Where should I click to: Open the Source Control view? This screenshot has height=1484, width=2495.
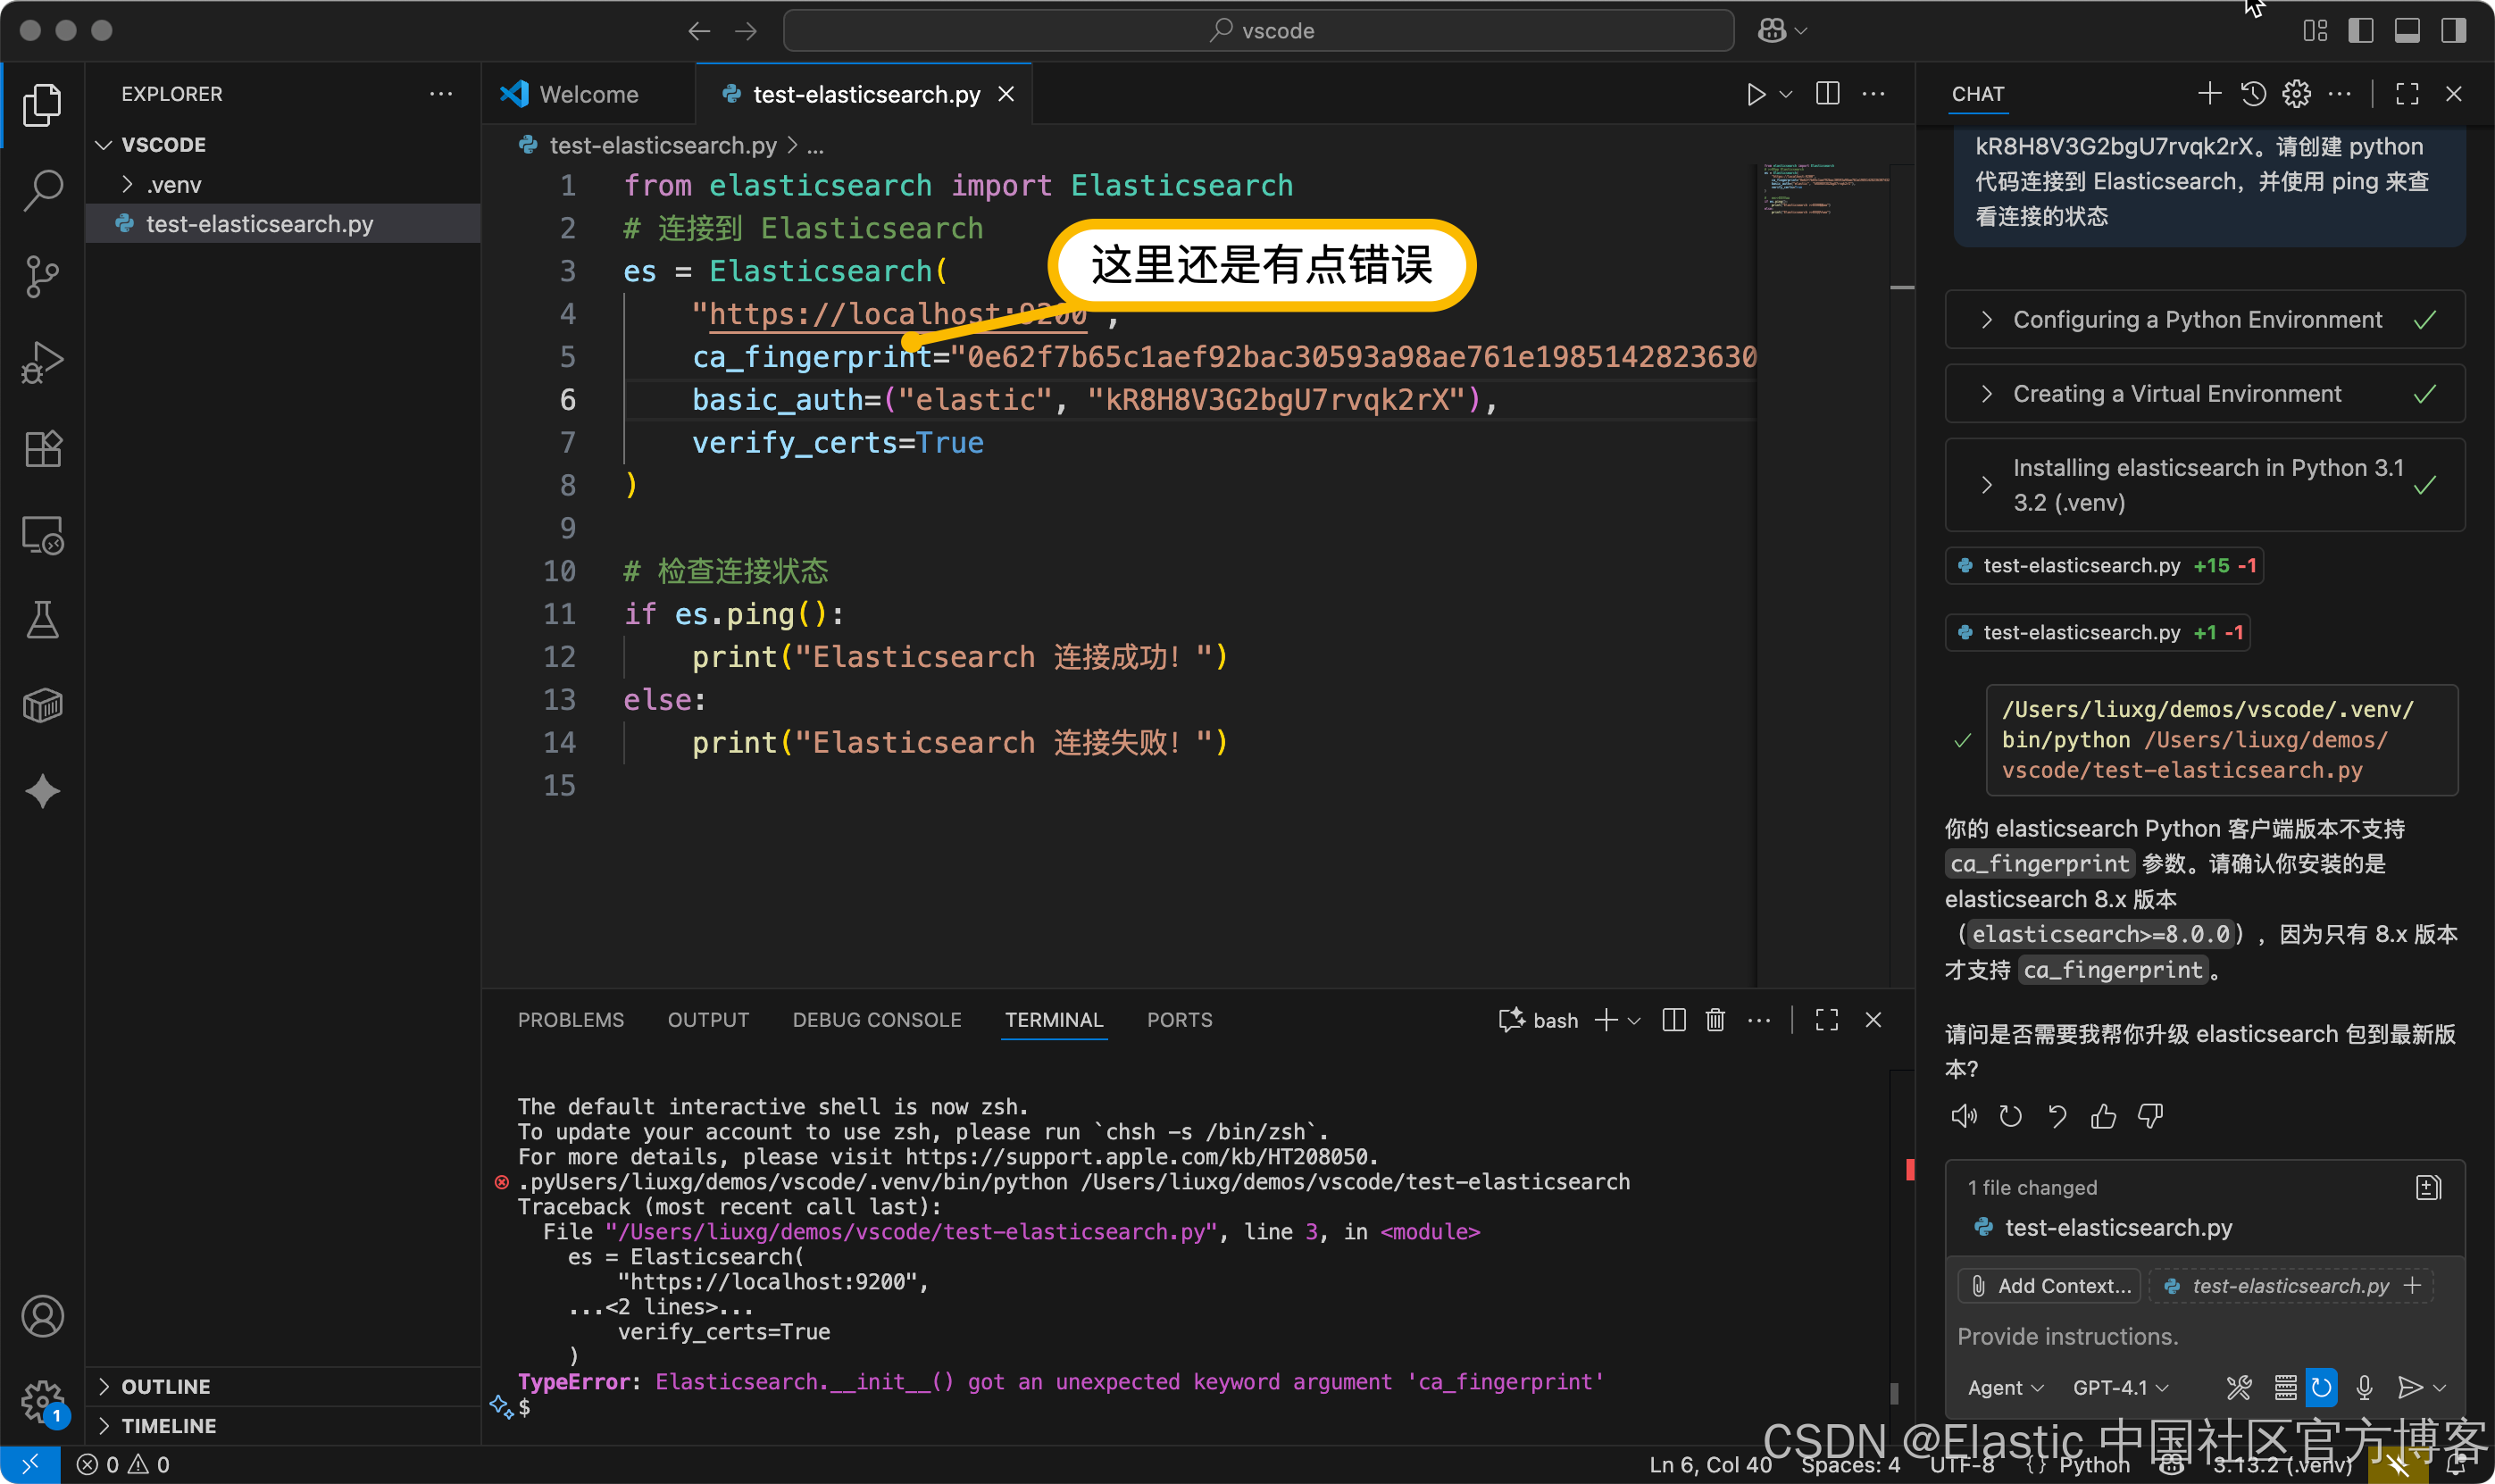[x=42, y=276]
